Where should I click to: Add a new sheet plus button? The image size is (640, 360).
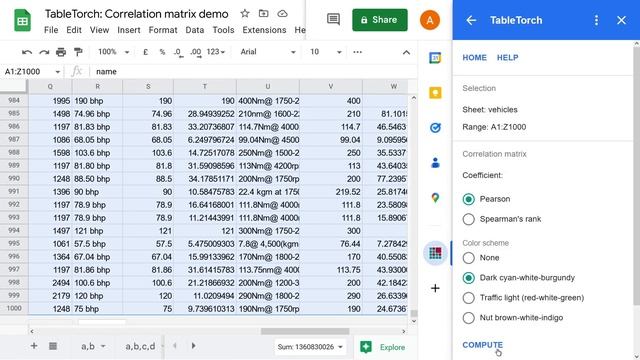click(x=34, y=346)
